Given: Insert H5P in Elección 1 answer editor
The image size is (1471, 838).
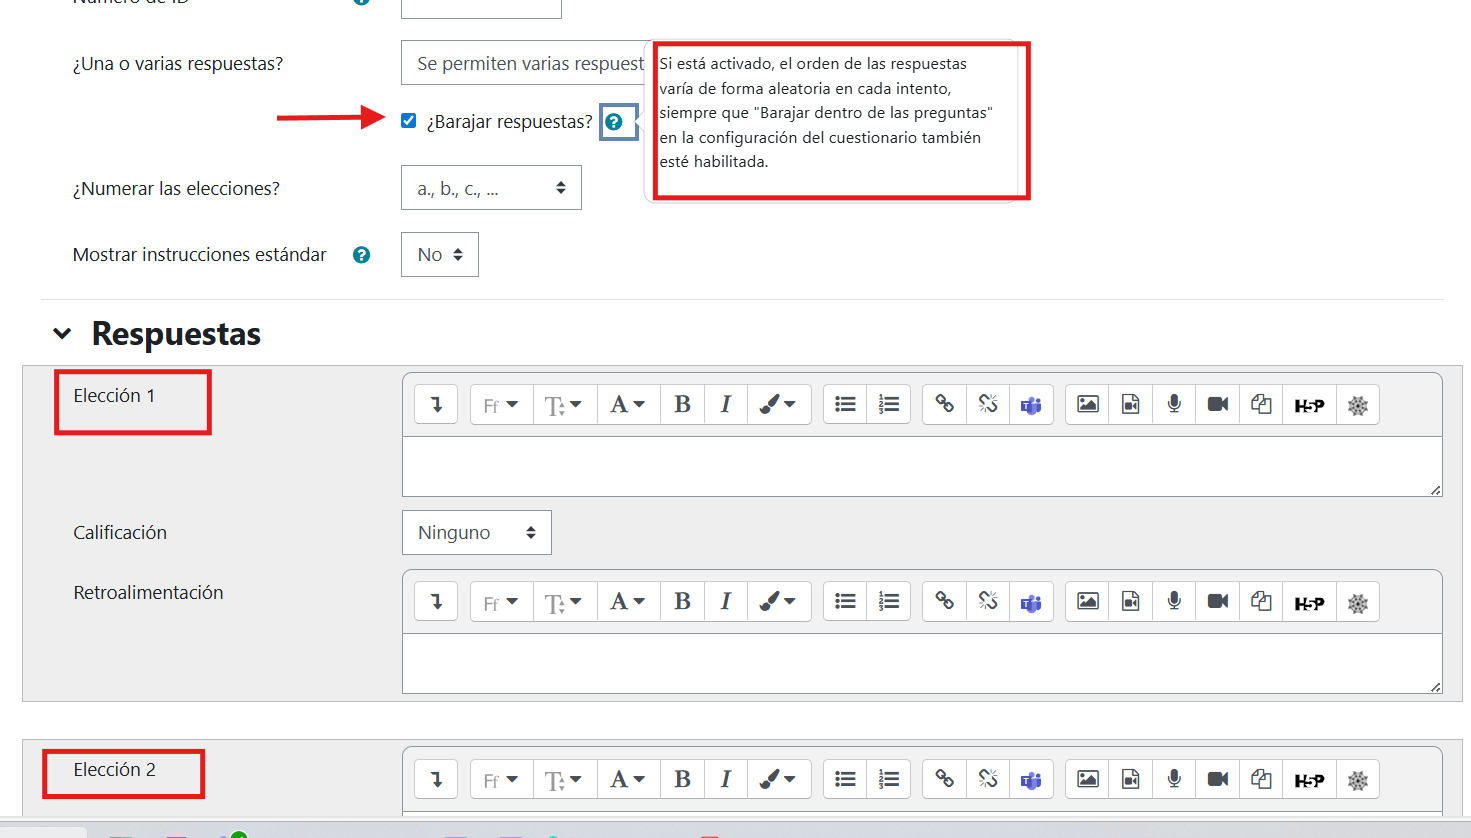Looking at the screenshot, I should [1309, 404].
